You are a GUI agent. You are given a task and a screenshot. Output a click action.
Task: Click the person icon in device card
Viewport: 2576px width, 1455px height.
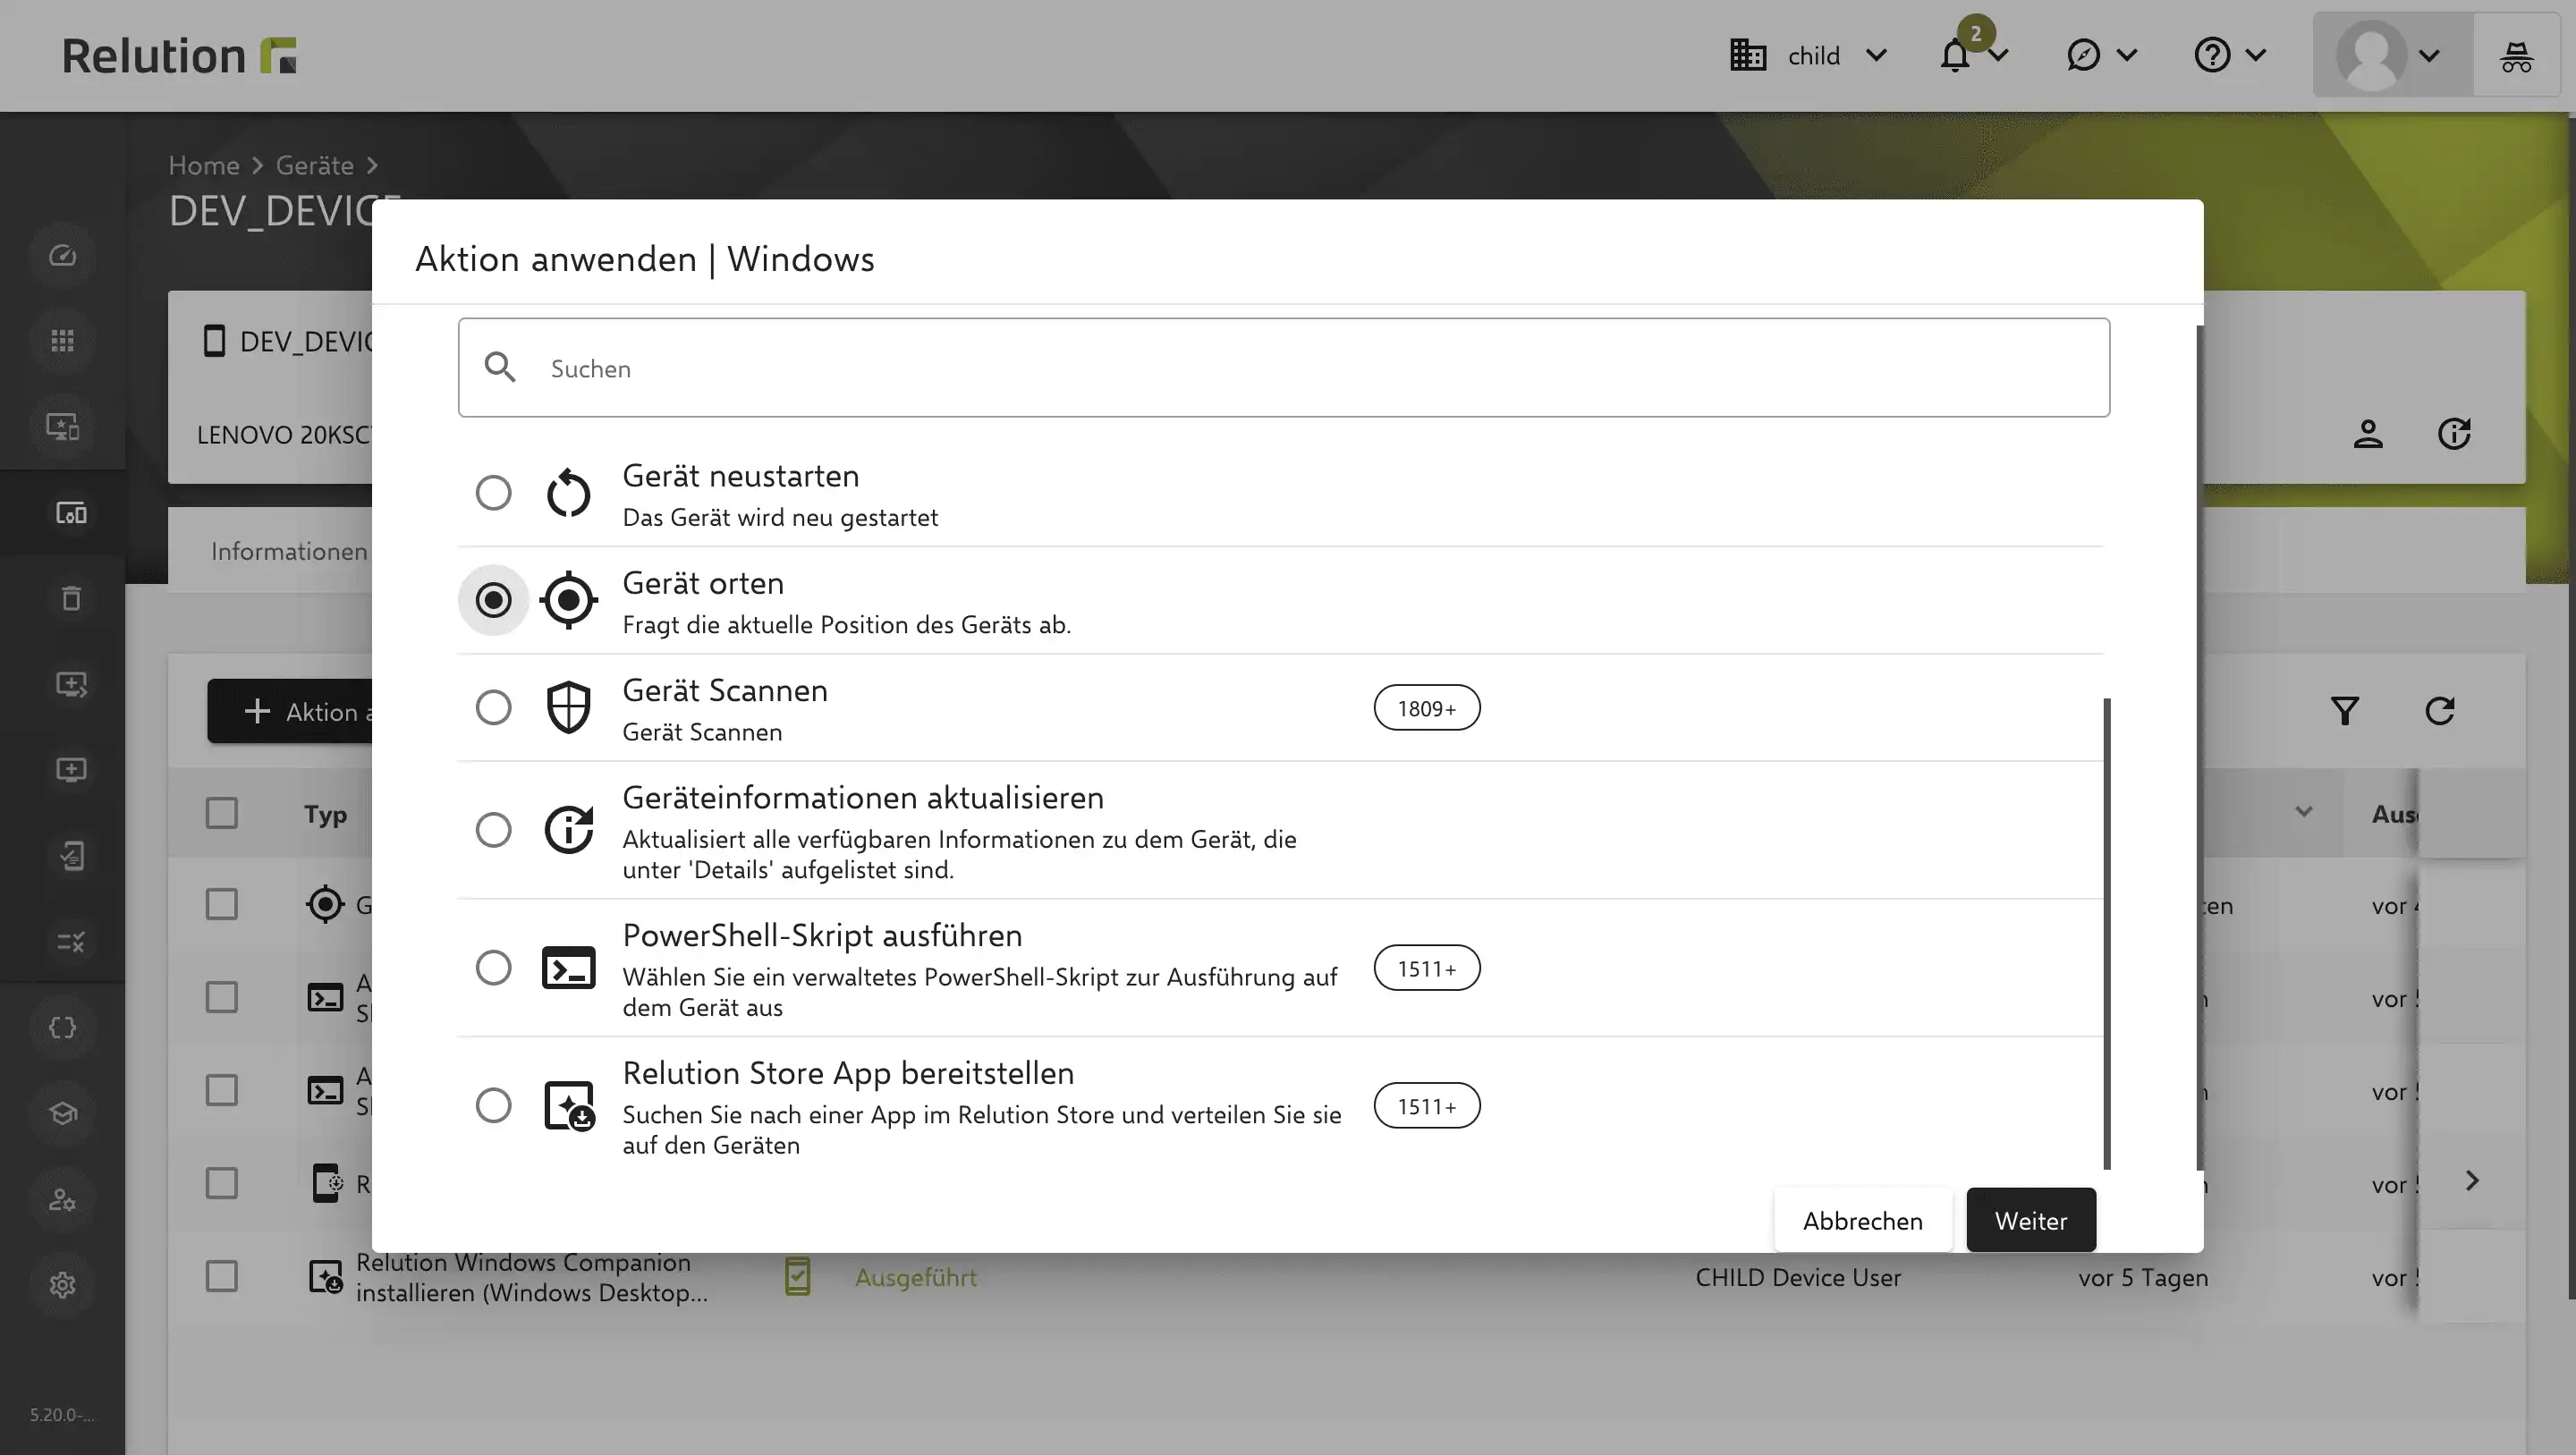point(2368,434)
